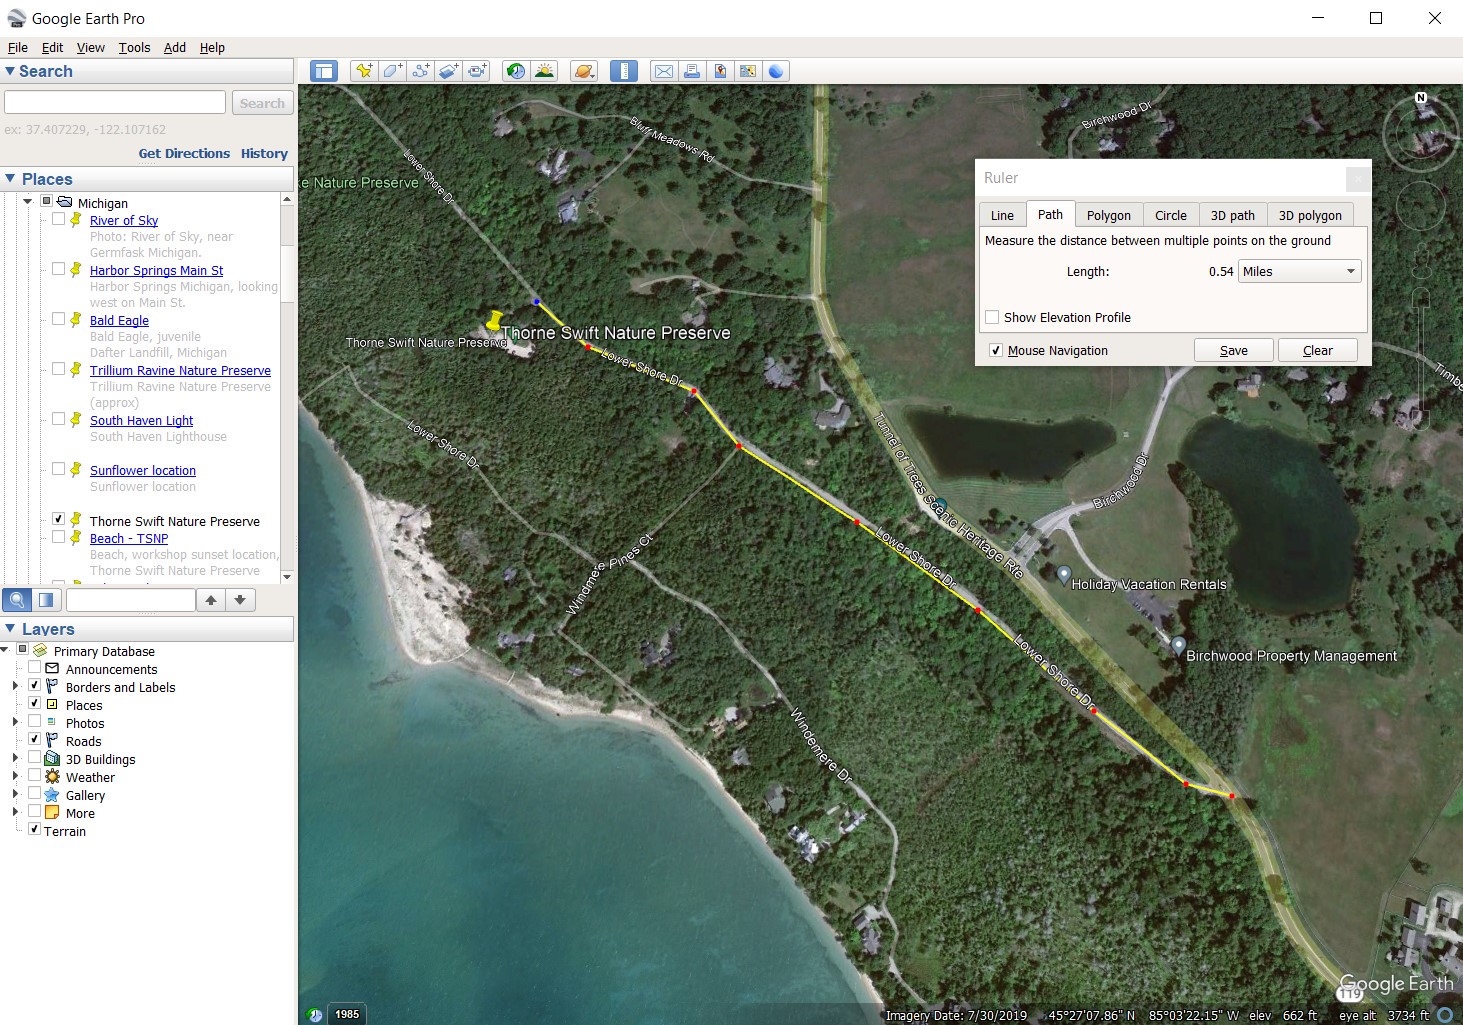Expand the 3D Buildings layer node
The height and width of the screenshot is (1025, 1463).
pyautogui.click(x=15, y=758)
